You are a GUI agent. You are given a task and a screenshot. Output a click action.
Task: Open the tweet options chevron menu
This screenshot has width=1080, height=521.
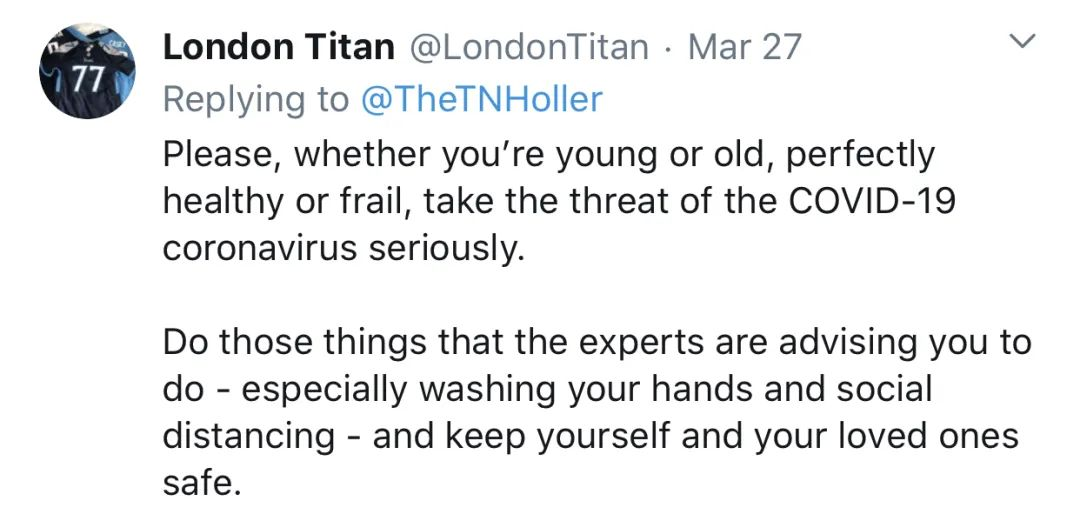(x=1021, y=43)
